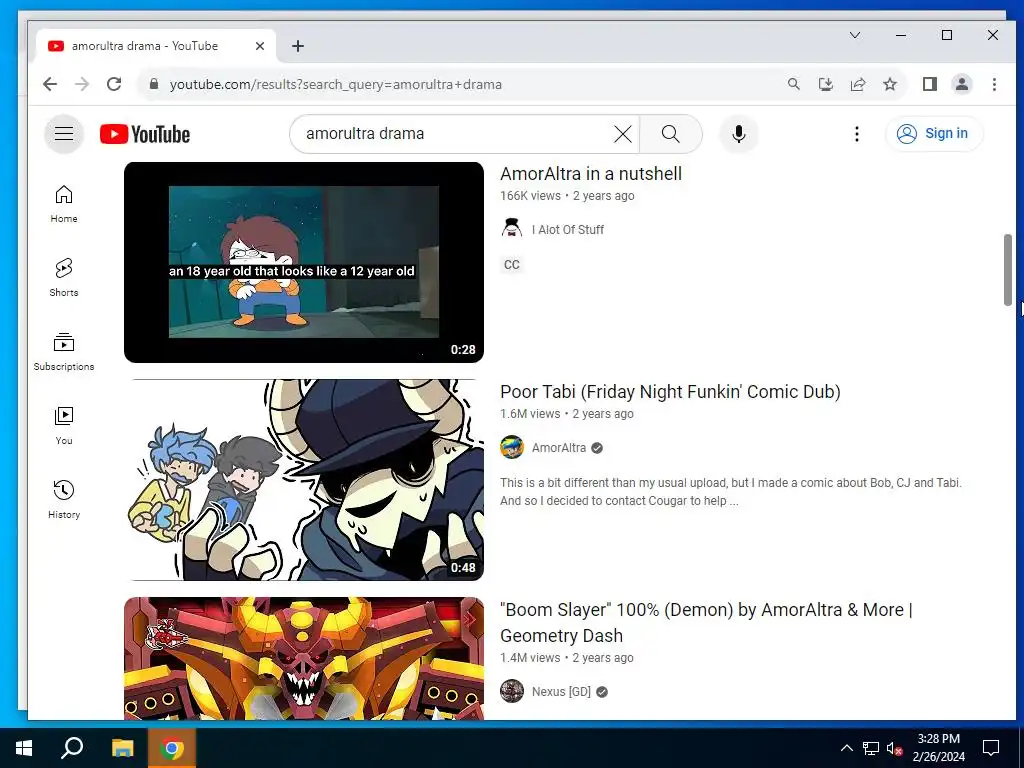Go back using the browser back arrow
Screen dimensions: 1024x768
pyautogui.click(x=50, y=84)
